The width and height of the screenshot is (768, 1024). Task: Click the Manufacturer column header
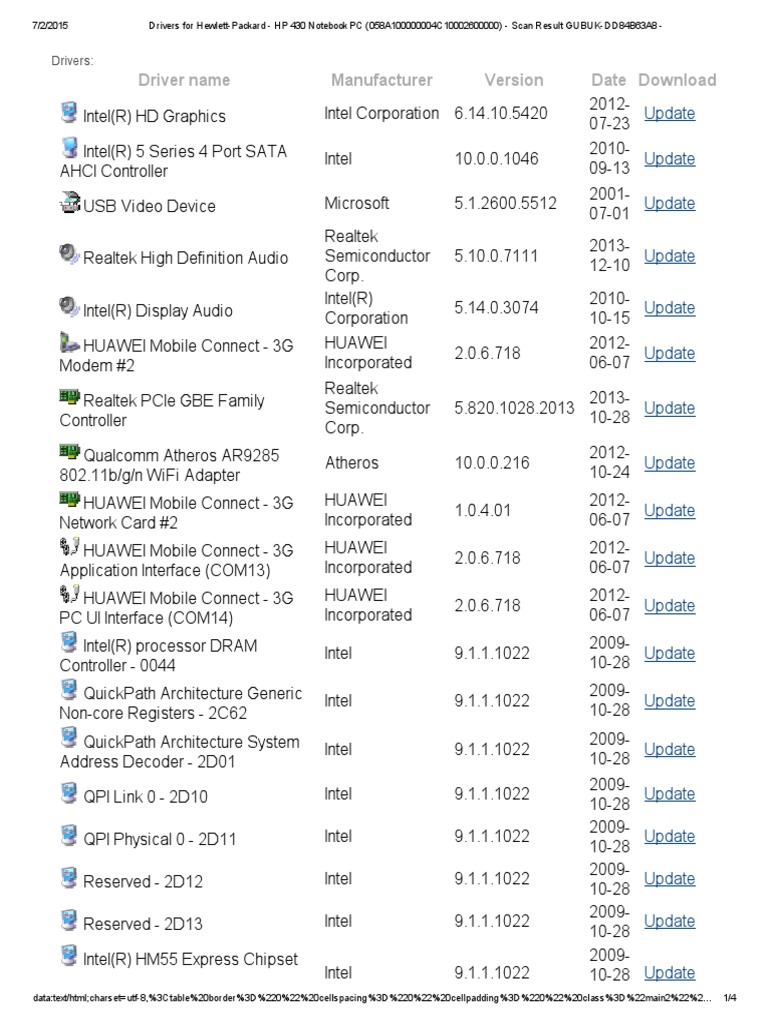click(382, 80)
